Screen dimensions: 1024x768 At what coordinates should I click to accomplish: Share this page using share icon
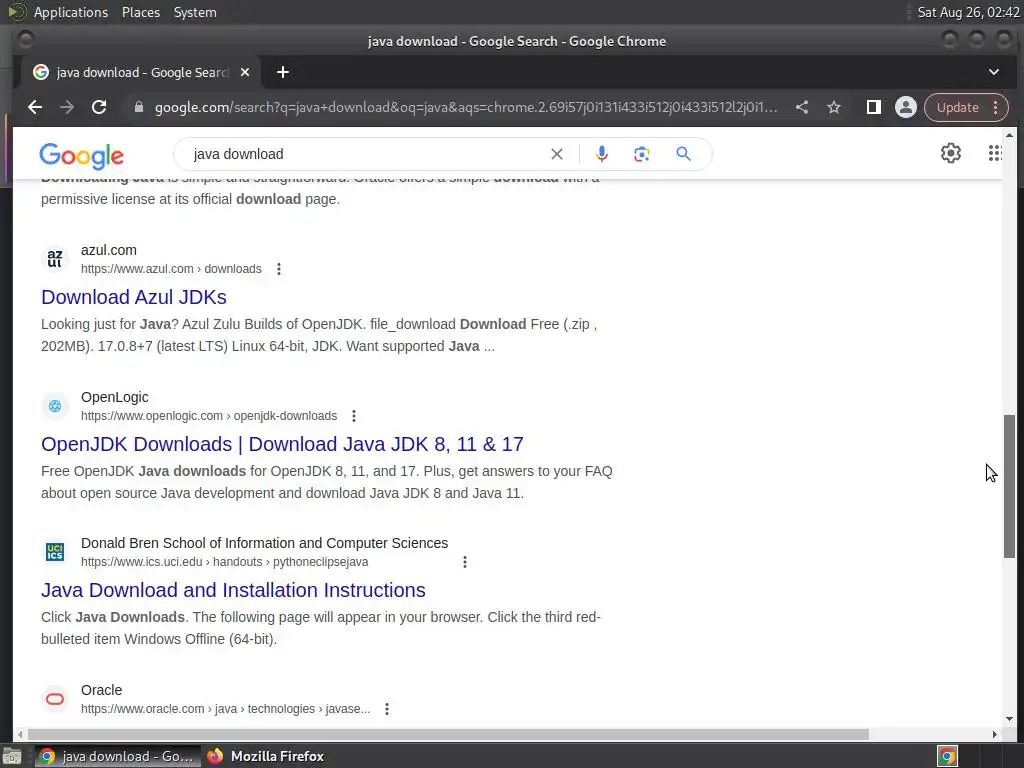[802, 107]
